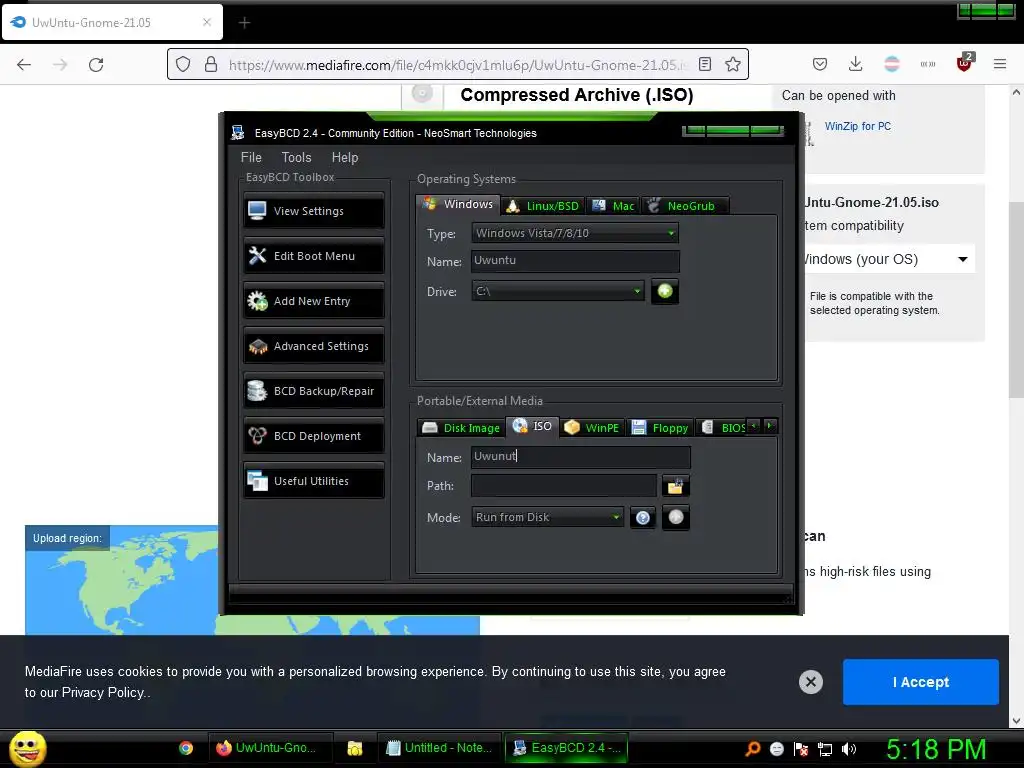This screenshot has width=1024, height=768.
Task: Open View Settings in EasyBCD Toolbox
Action: coord(313,211)
